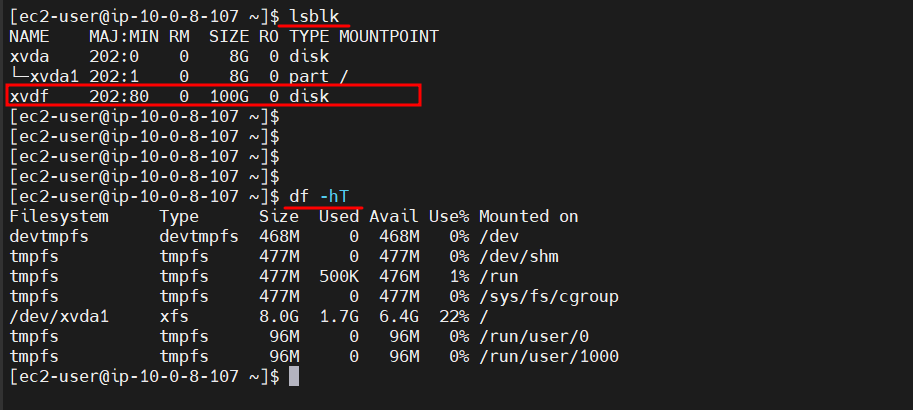Click the Avail column header

[x=394, y=217]
